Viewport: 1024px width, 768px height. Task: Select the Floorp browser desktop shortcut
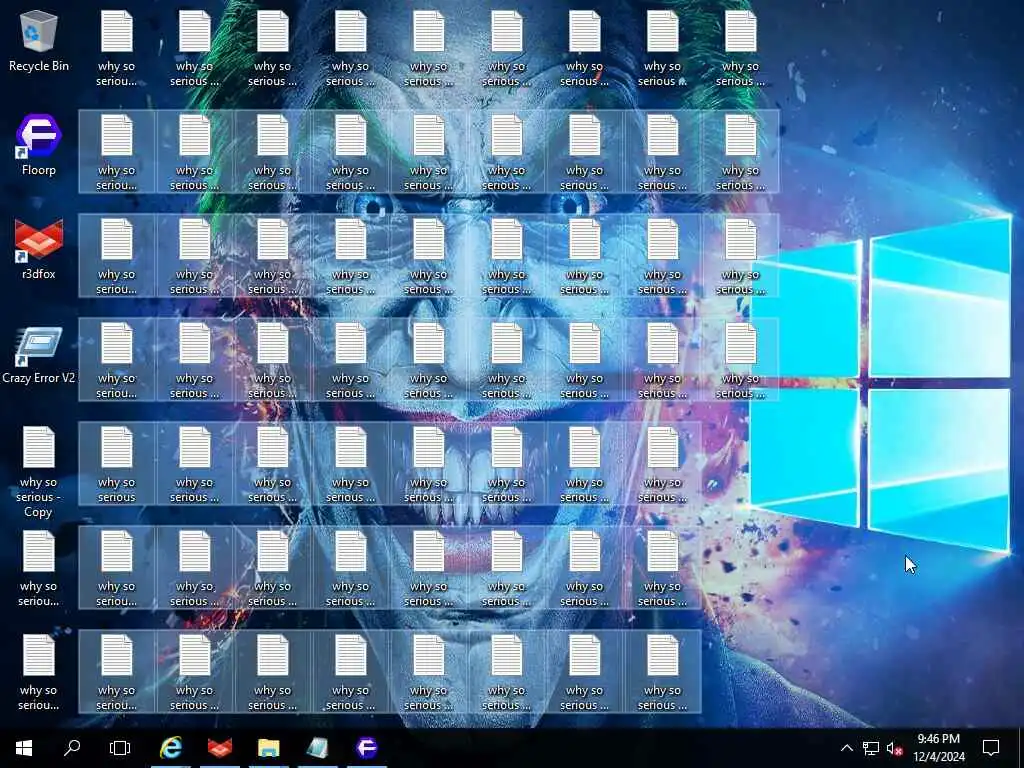(x=39, y=145)
